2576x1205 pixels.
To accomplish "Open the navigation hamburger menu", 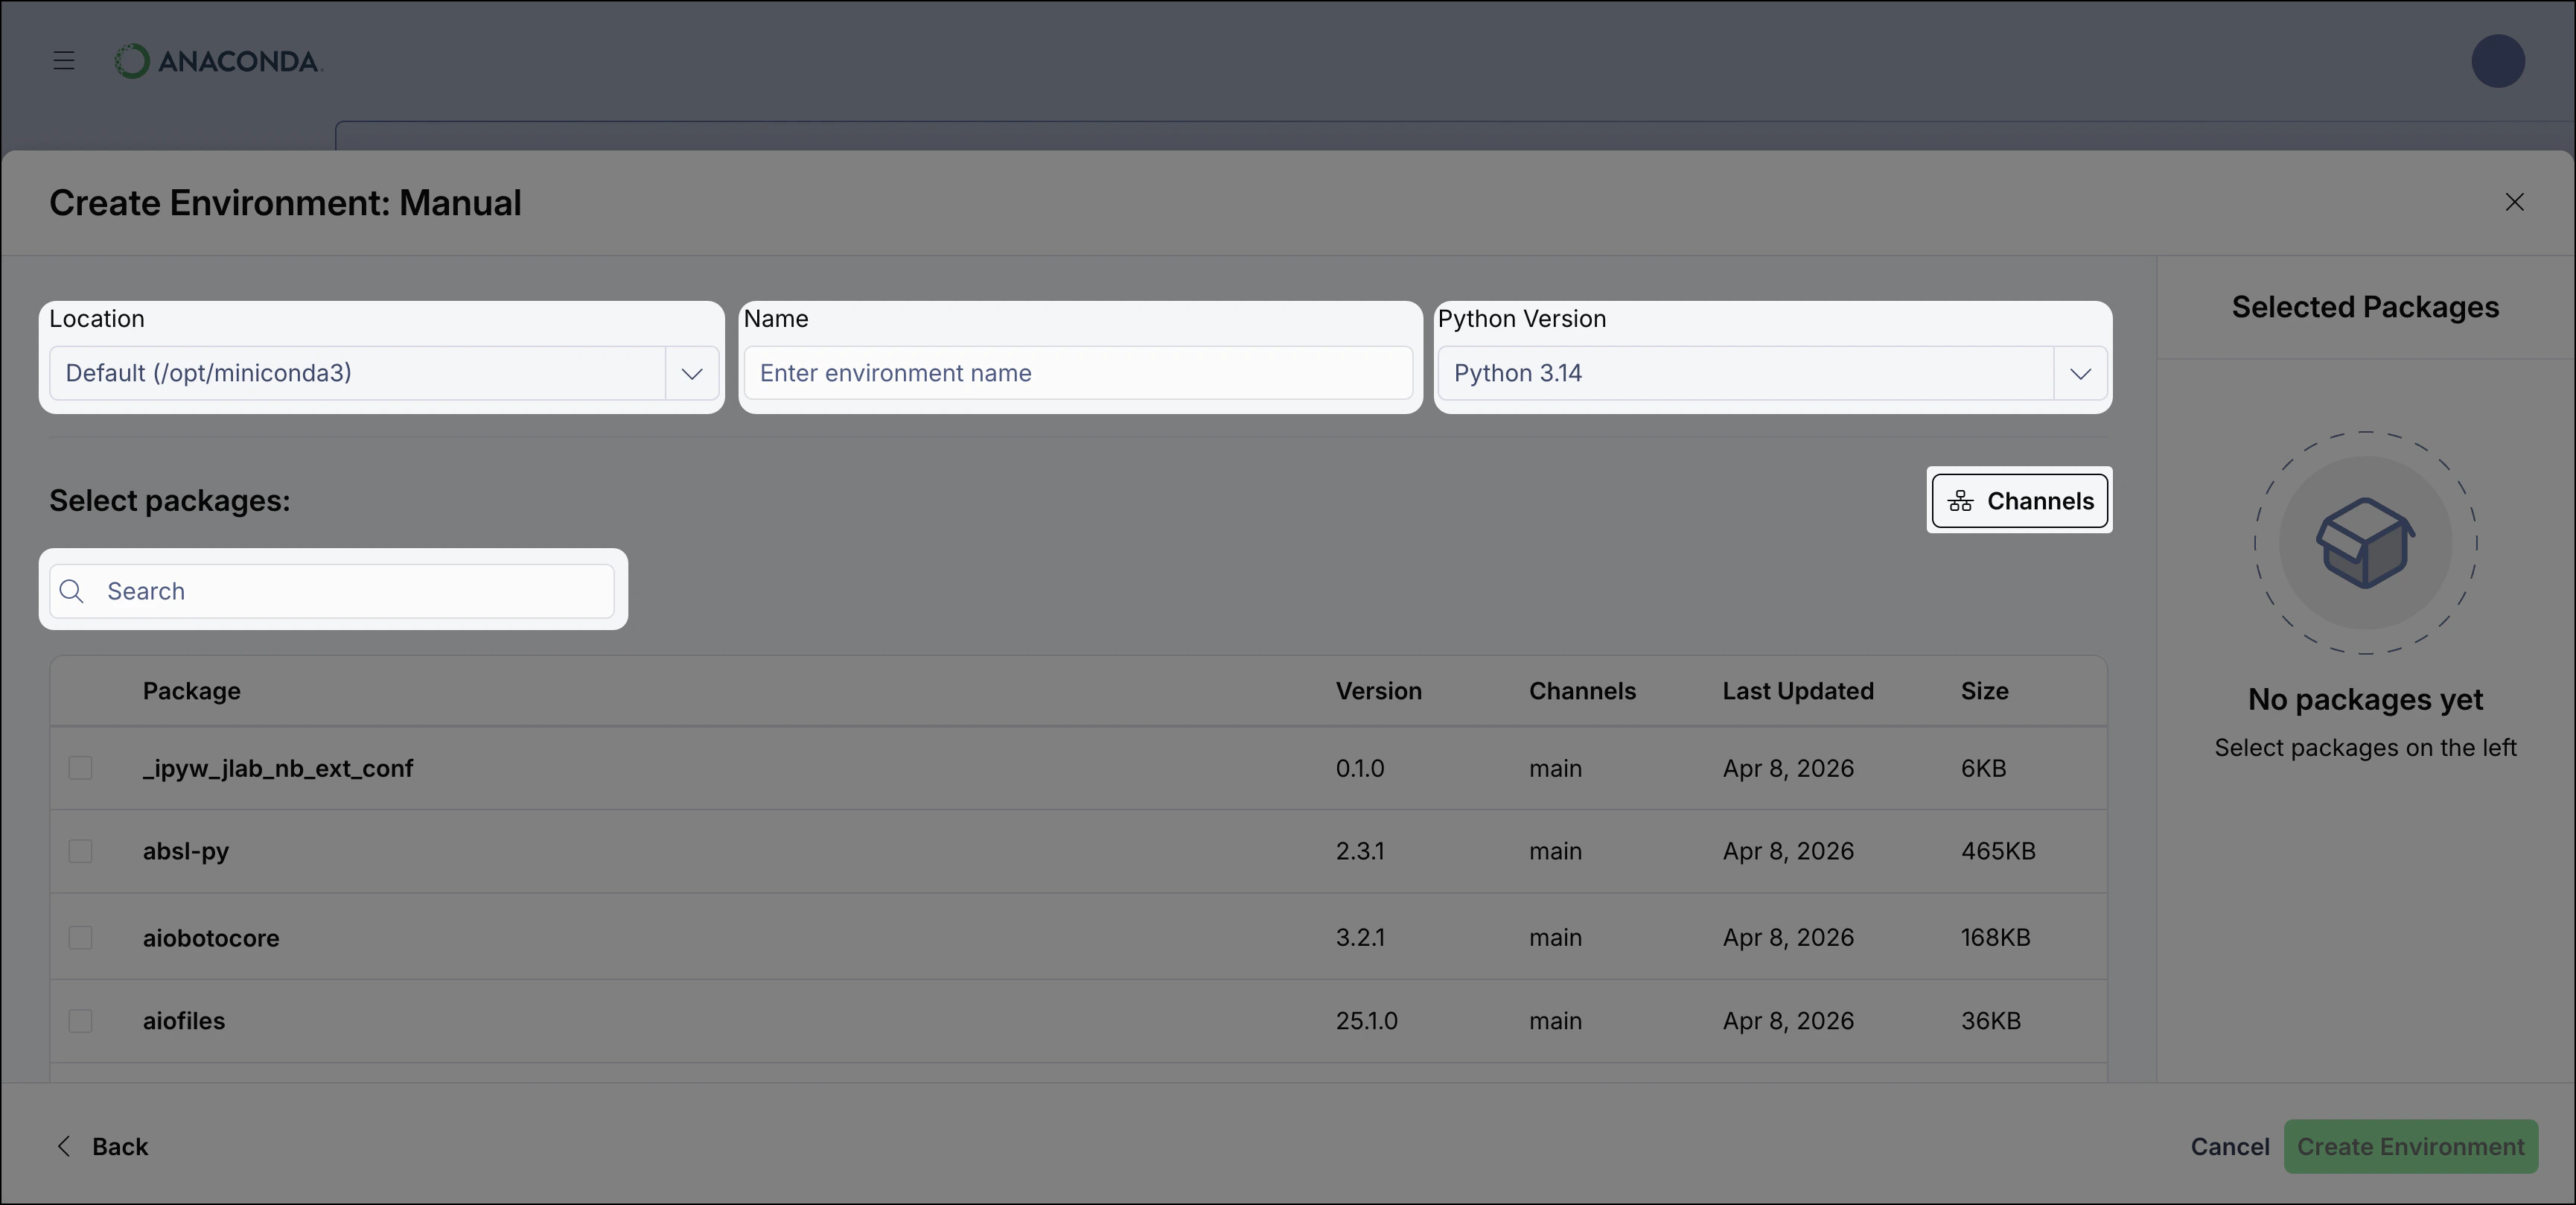I will 64,61.
